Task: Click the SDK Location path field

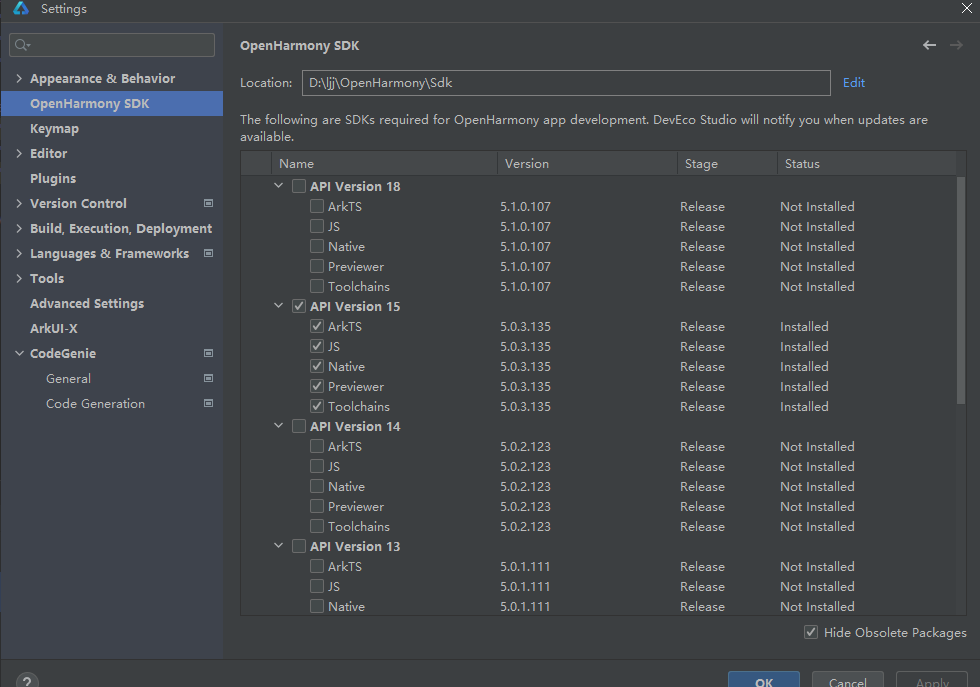Action: pos(566,83)
